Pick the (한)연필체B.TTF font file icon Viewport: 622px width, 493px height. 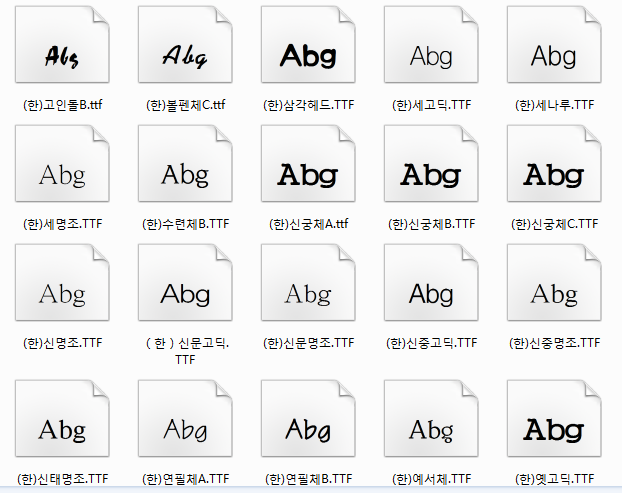(308, 418)
